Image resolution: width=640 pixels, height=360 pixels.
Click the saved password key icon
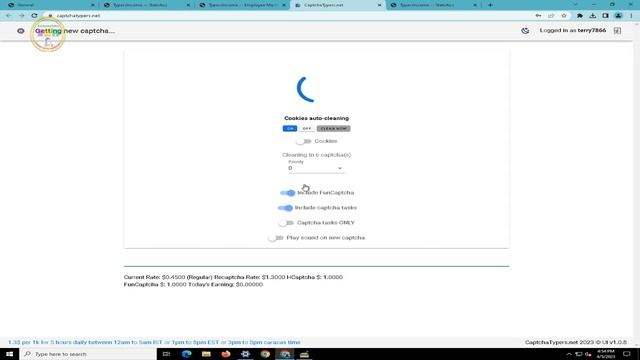(538, 16)
